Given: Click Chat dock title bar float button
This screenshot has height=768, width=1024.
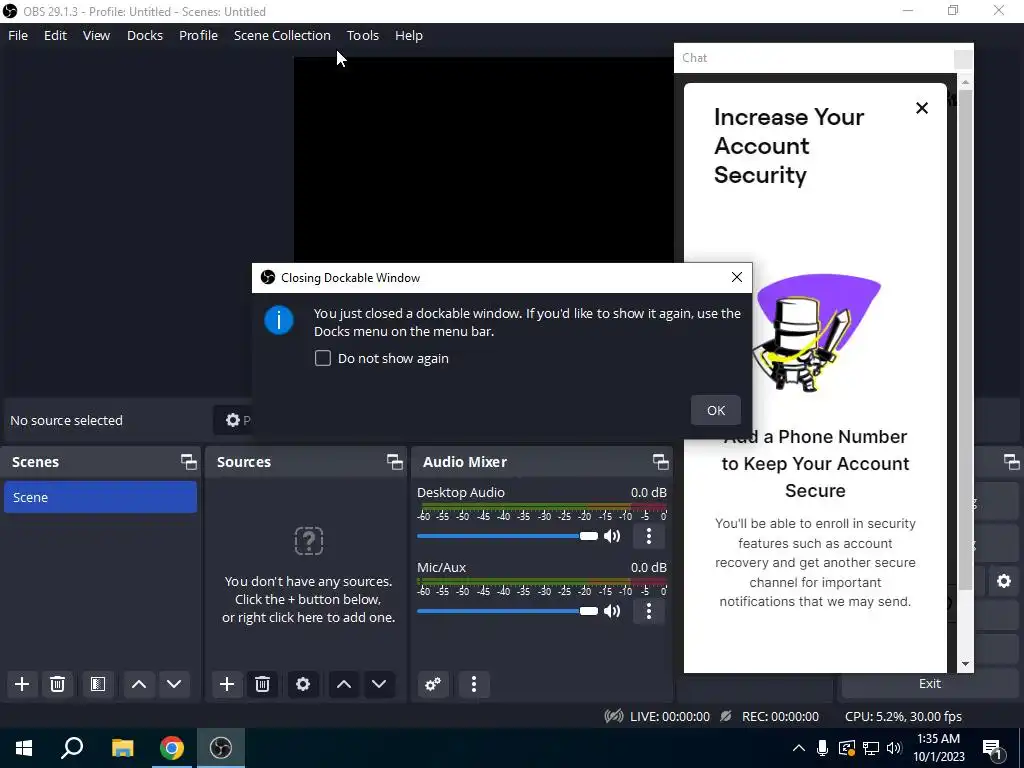Looking at the screenshot, I should [x=963, y=59].
